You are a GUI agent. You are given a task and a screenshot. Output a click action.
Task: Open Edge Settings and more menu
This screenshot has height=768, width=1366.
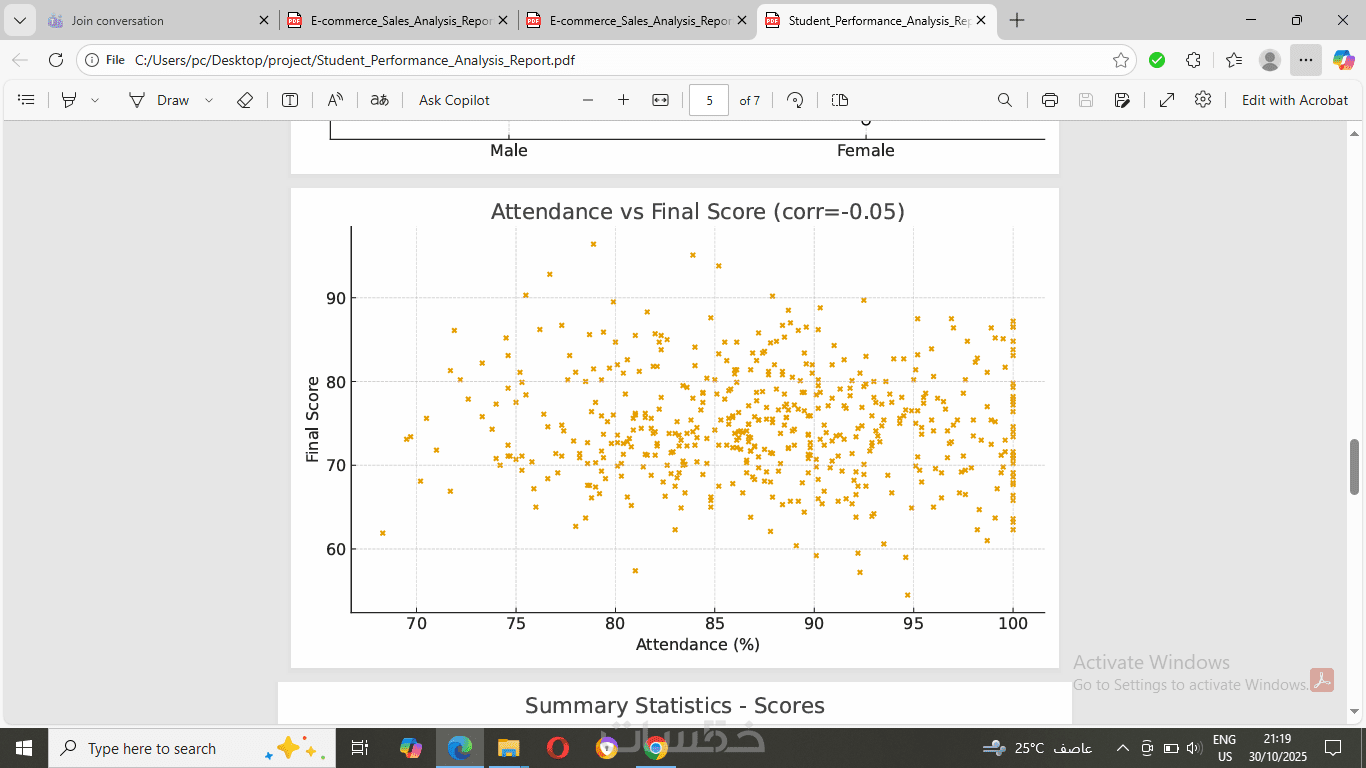1306,60
